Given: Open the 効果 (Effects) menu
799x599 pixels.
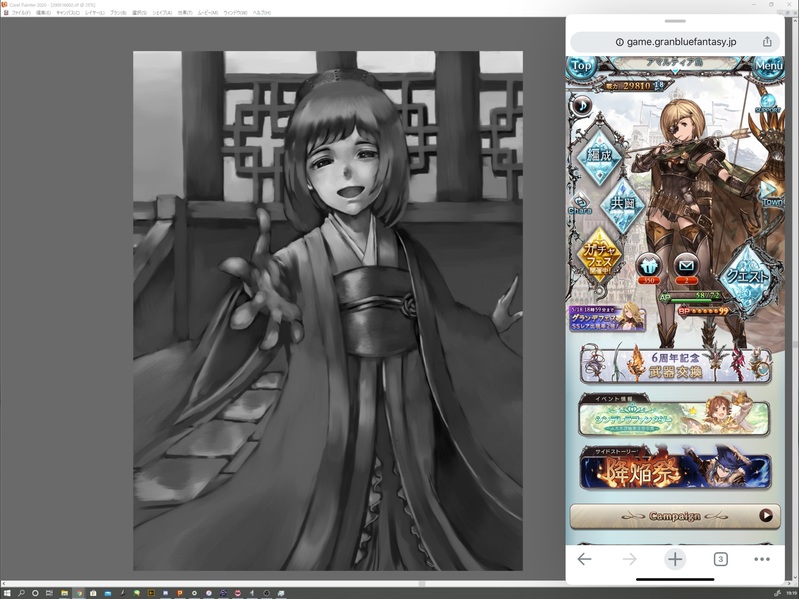Looking at the screenshot, I should 184,12.
